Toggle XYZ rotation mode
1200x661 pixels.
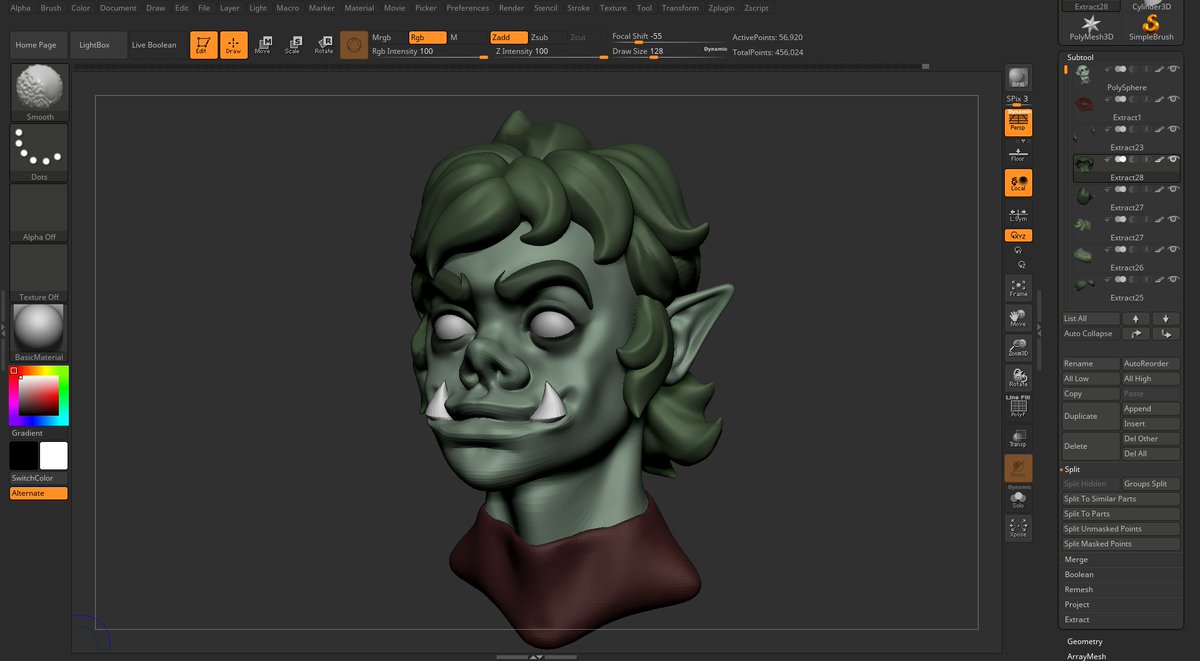(1018, 235)
